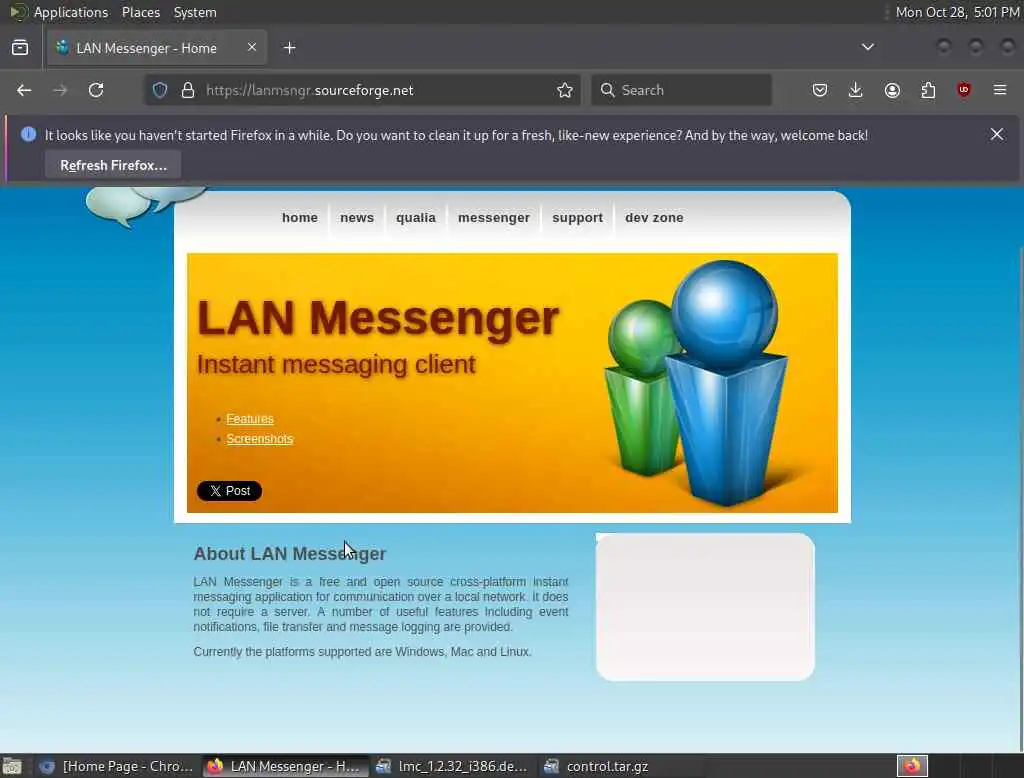This screenshot has height=778, width=1024.
Task: Click the uBlock Origin toolbar icon
Action: [964, 90]
